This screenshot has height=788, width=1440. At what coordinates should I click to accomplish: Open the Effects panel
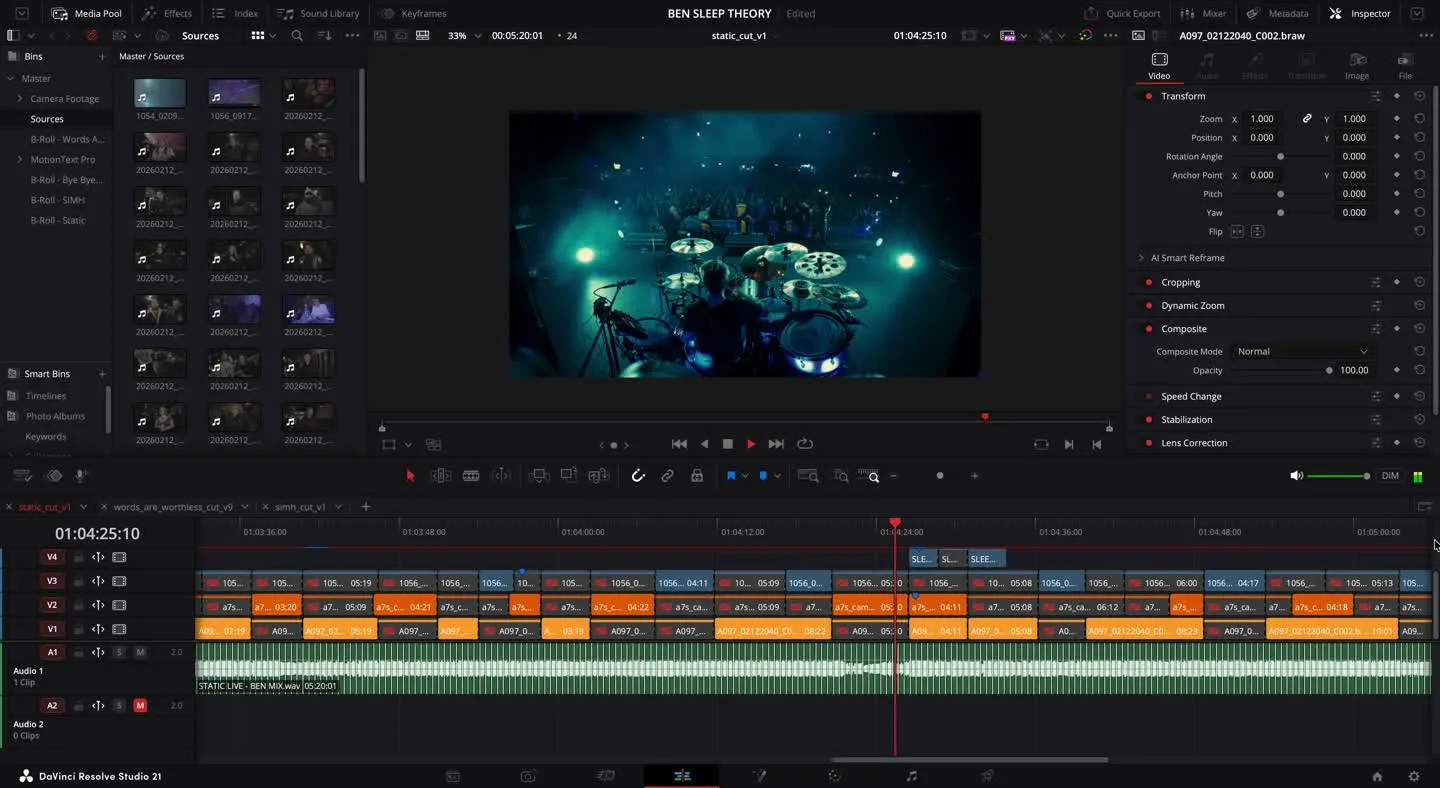tap(167, 13)
